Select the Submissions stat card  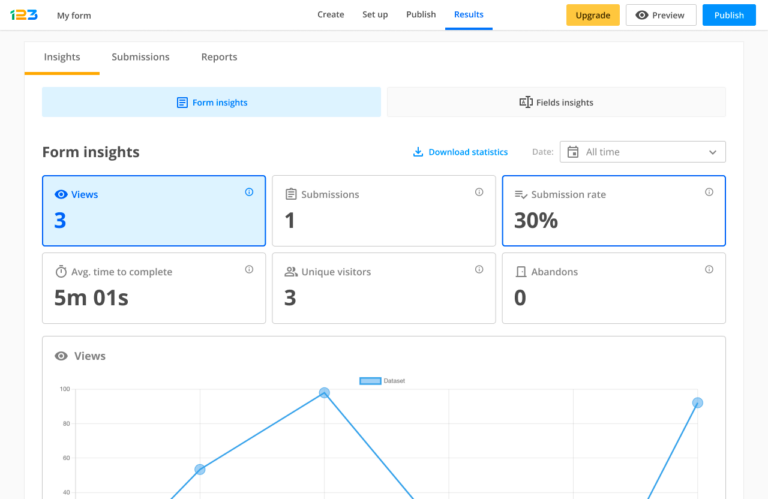[x=384, y=211]
